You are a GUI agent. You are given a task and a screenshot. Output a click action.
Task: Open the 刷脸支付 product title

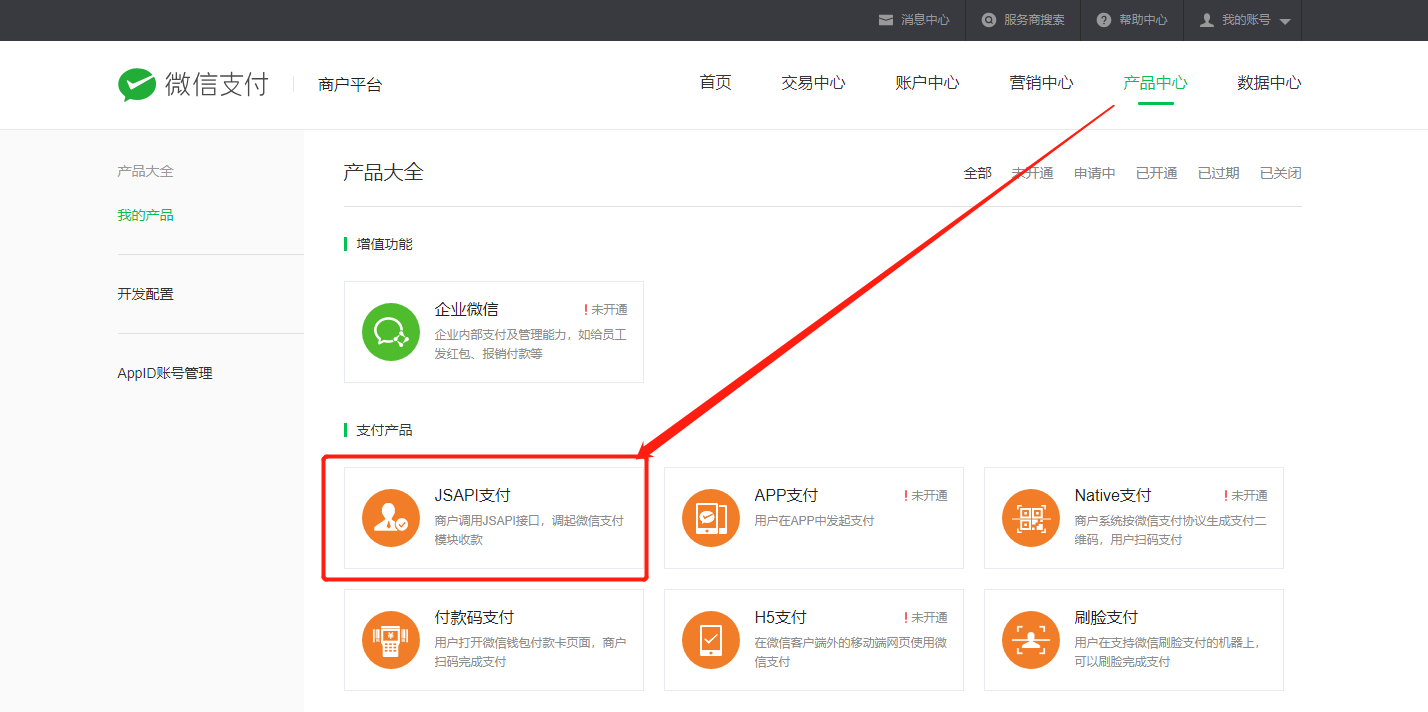point(1106,617)
